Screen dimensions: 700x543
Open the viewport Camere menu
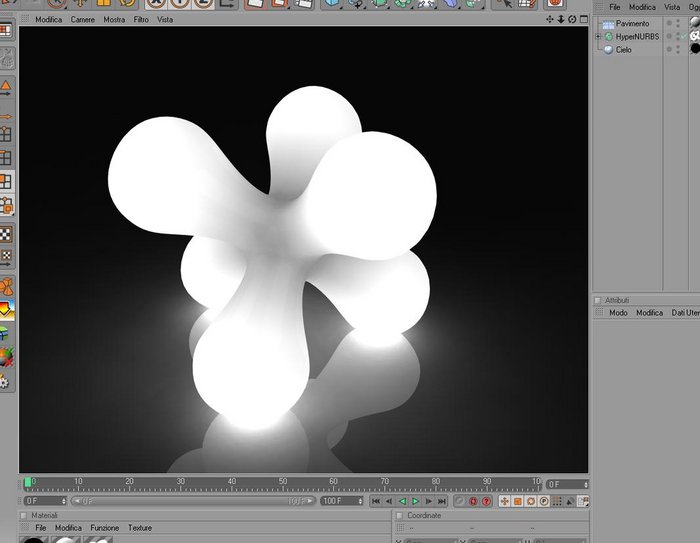click(x=83, y=20)
